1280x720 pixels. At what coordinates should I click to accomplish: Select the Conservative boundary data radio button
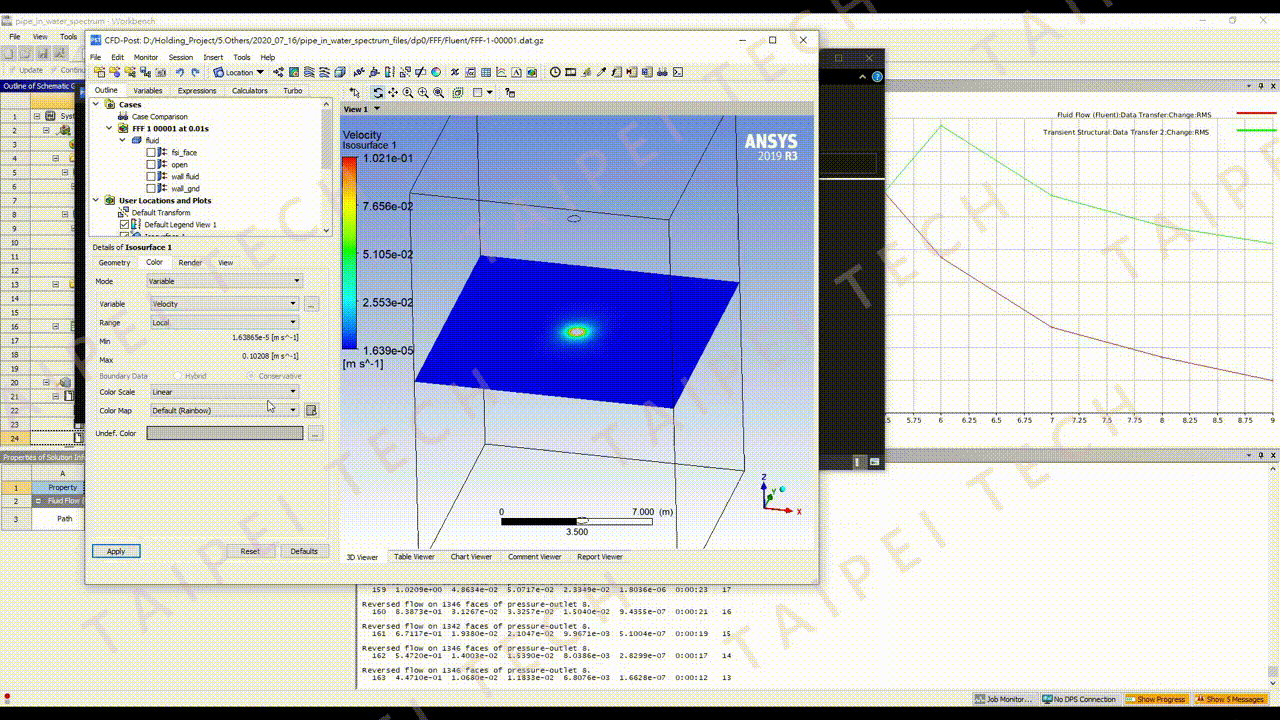click(251, 376)
